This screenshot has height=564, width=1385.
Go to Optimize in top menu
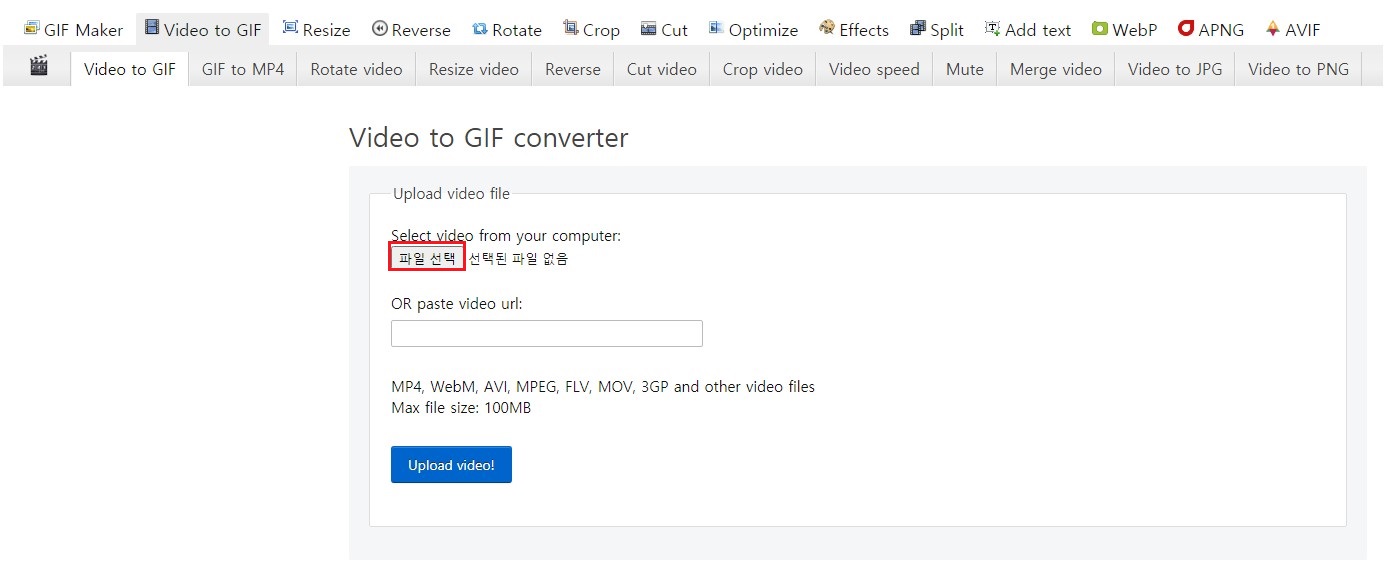click(x=754, y=29)
